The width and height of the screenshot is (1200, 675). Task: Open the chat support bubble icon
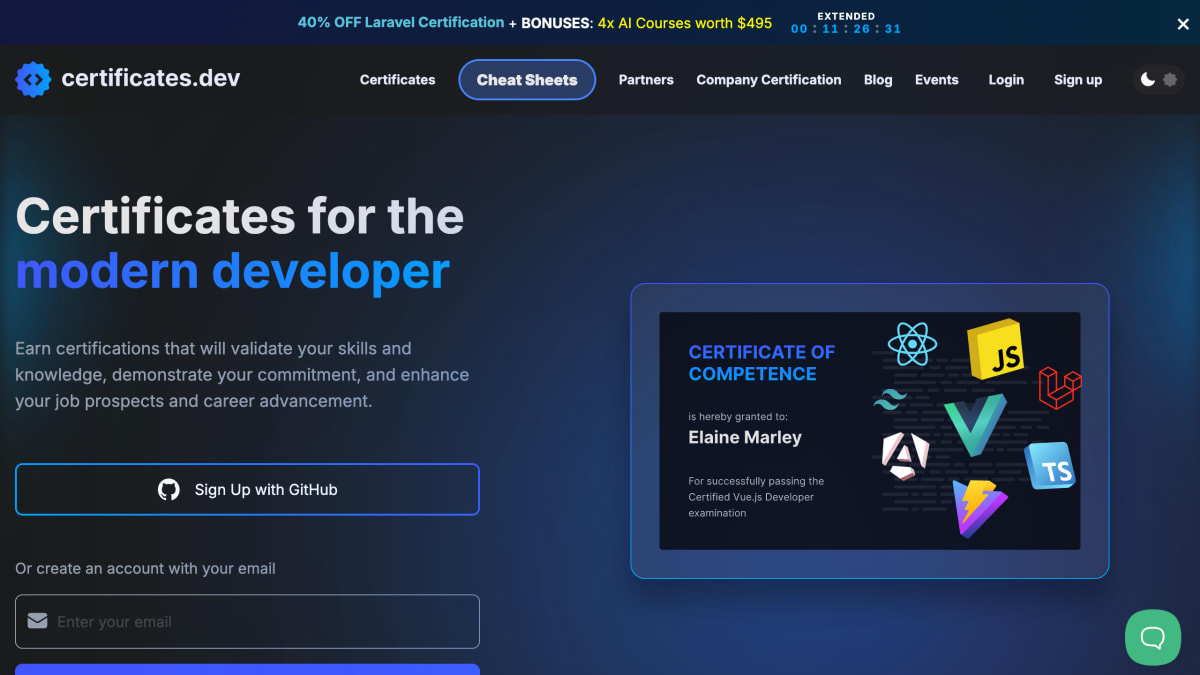tap(1153, 637)
